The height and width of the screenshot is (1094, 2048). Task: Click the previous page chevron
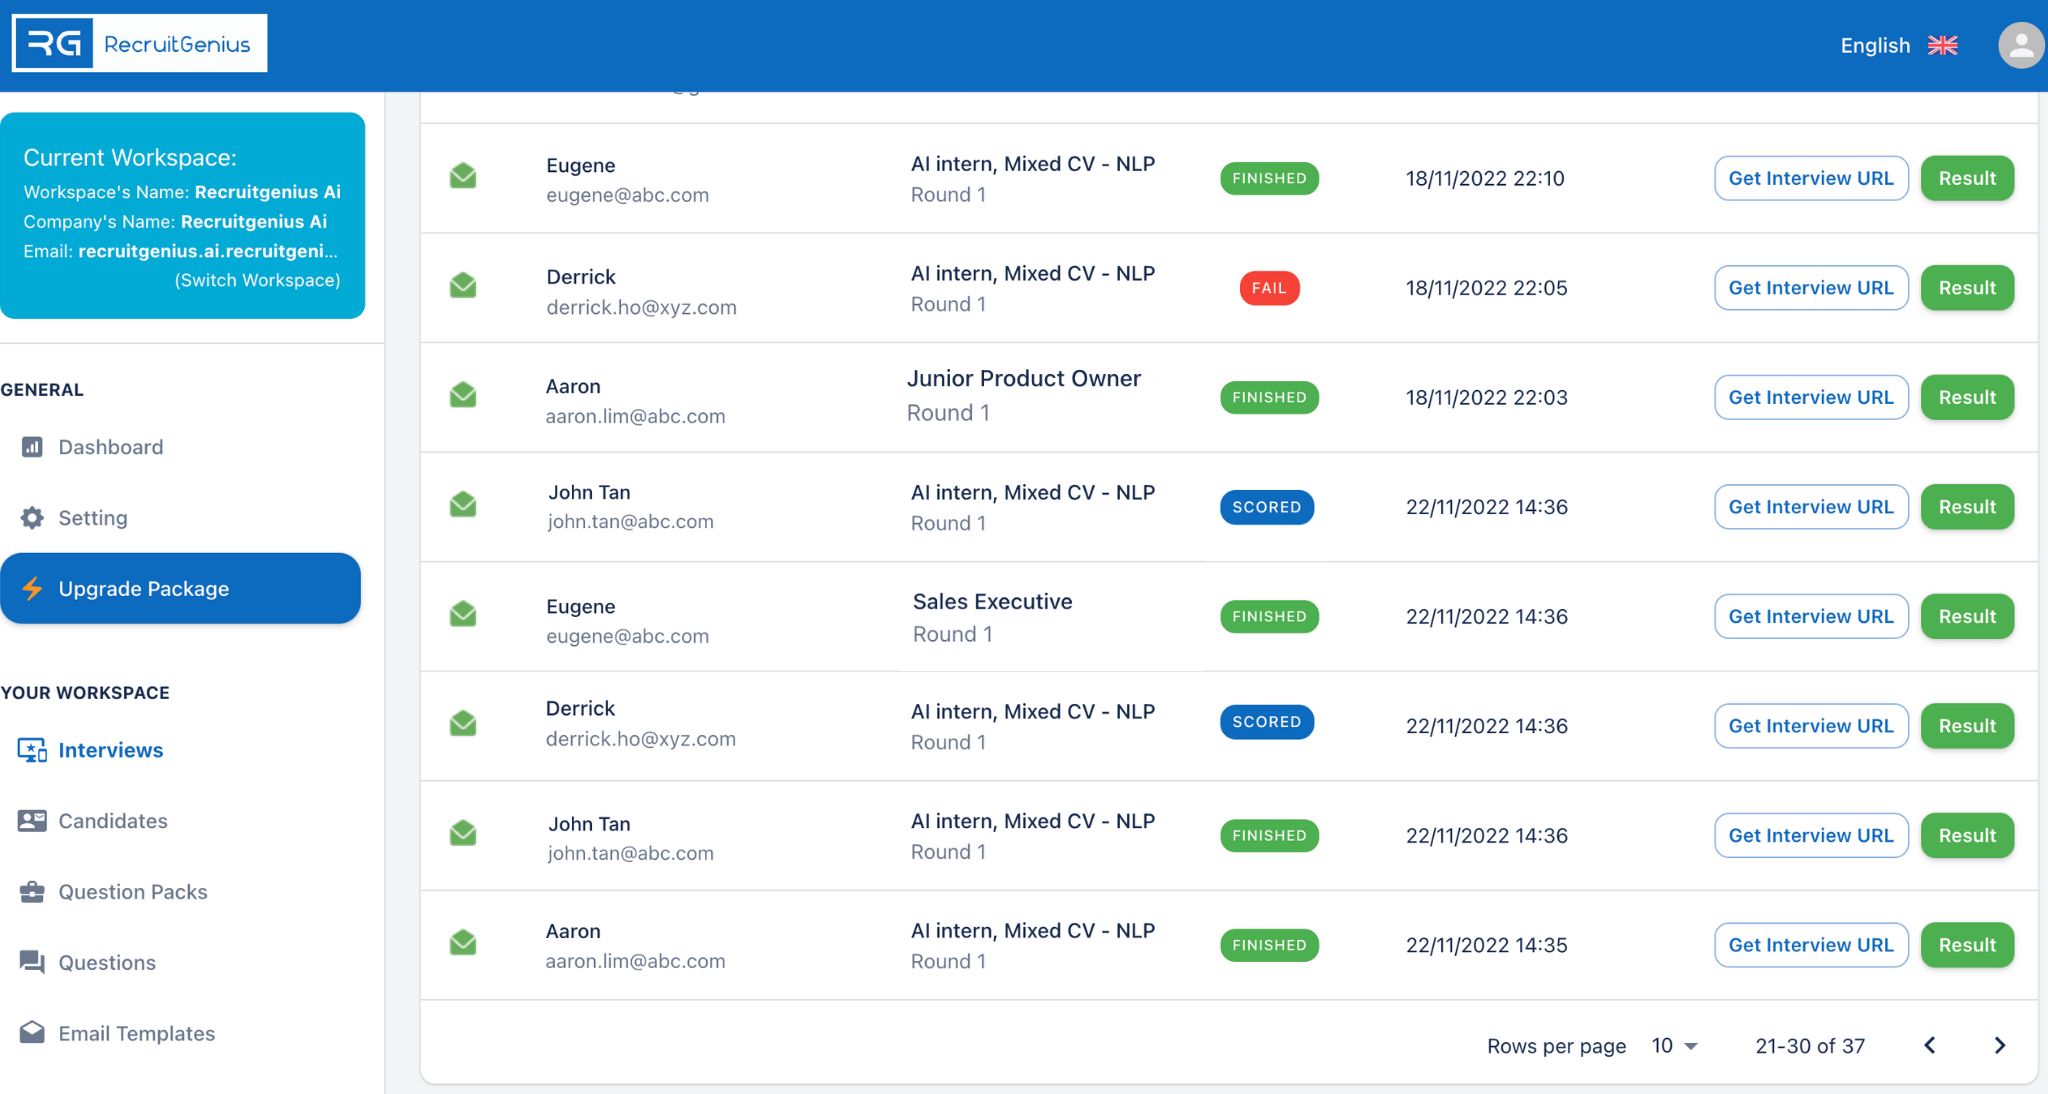[x=1930, y=1045]
